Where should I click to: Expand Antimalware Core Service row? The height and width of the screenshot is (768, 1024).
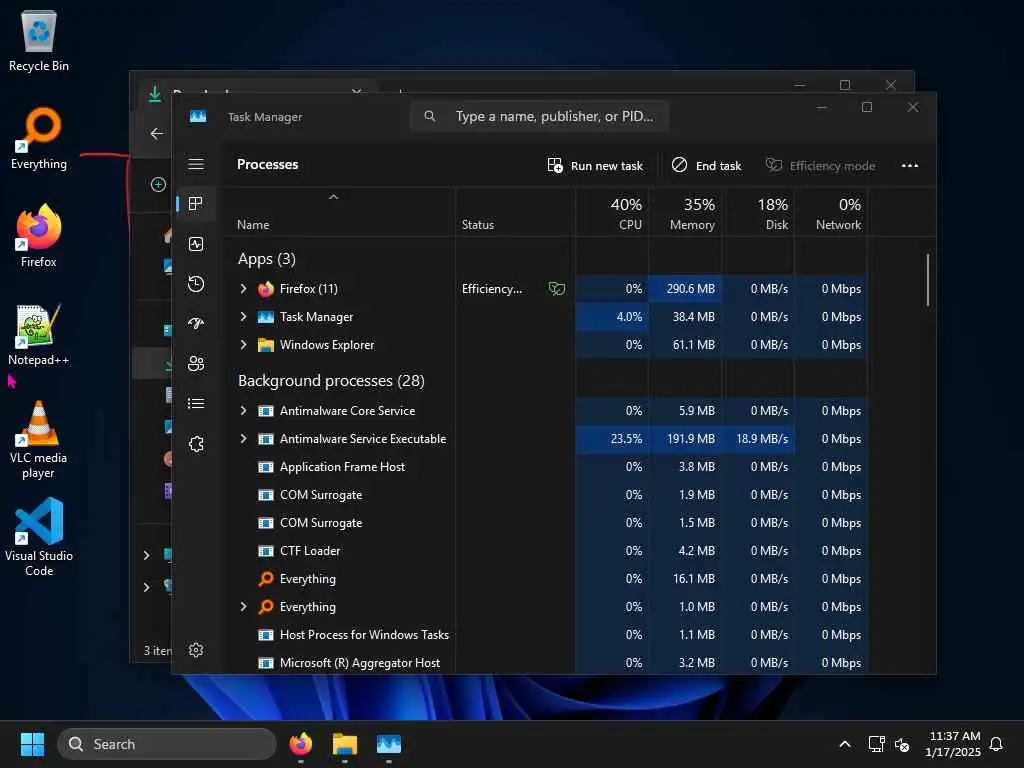click(x=243, y=411)
